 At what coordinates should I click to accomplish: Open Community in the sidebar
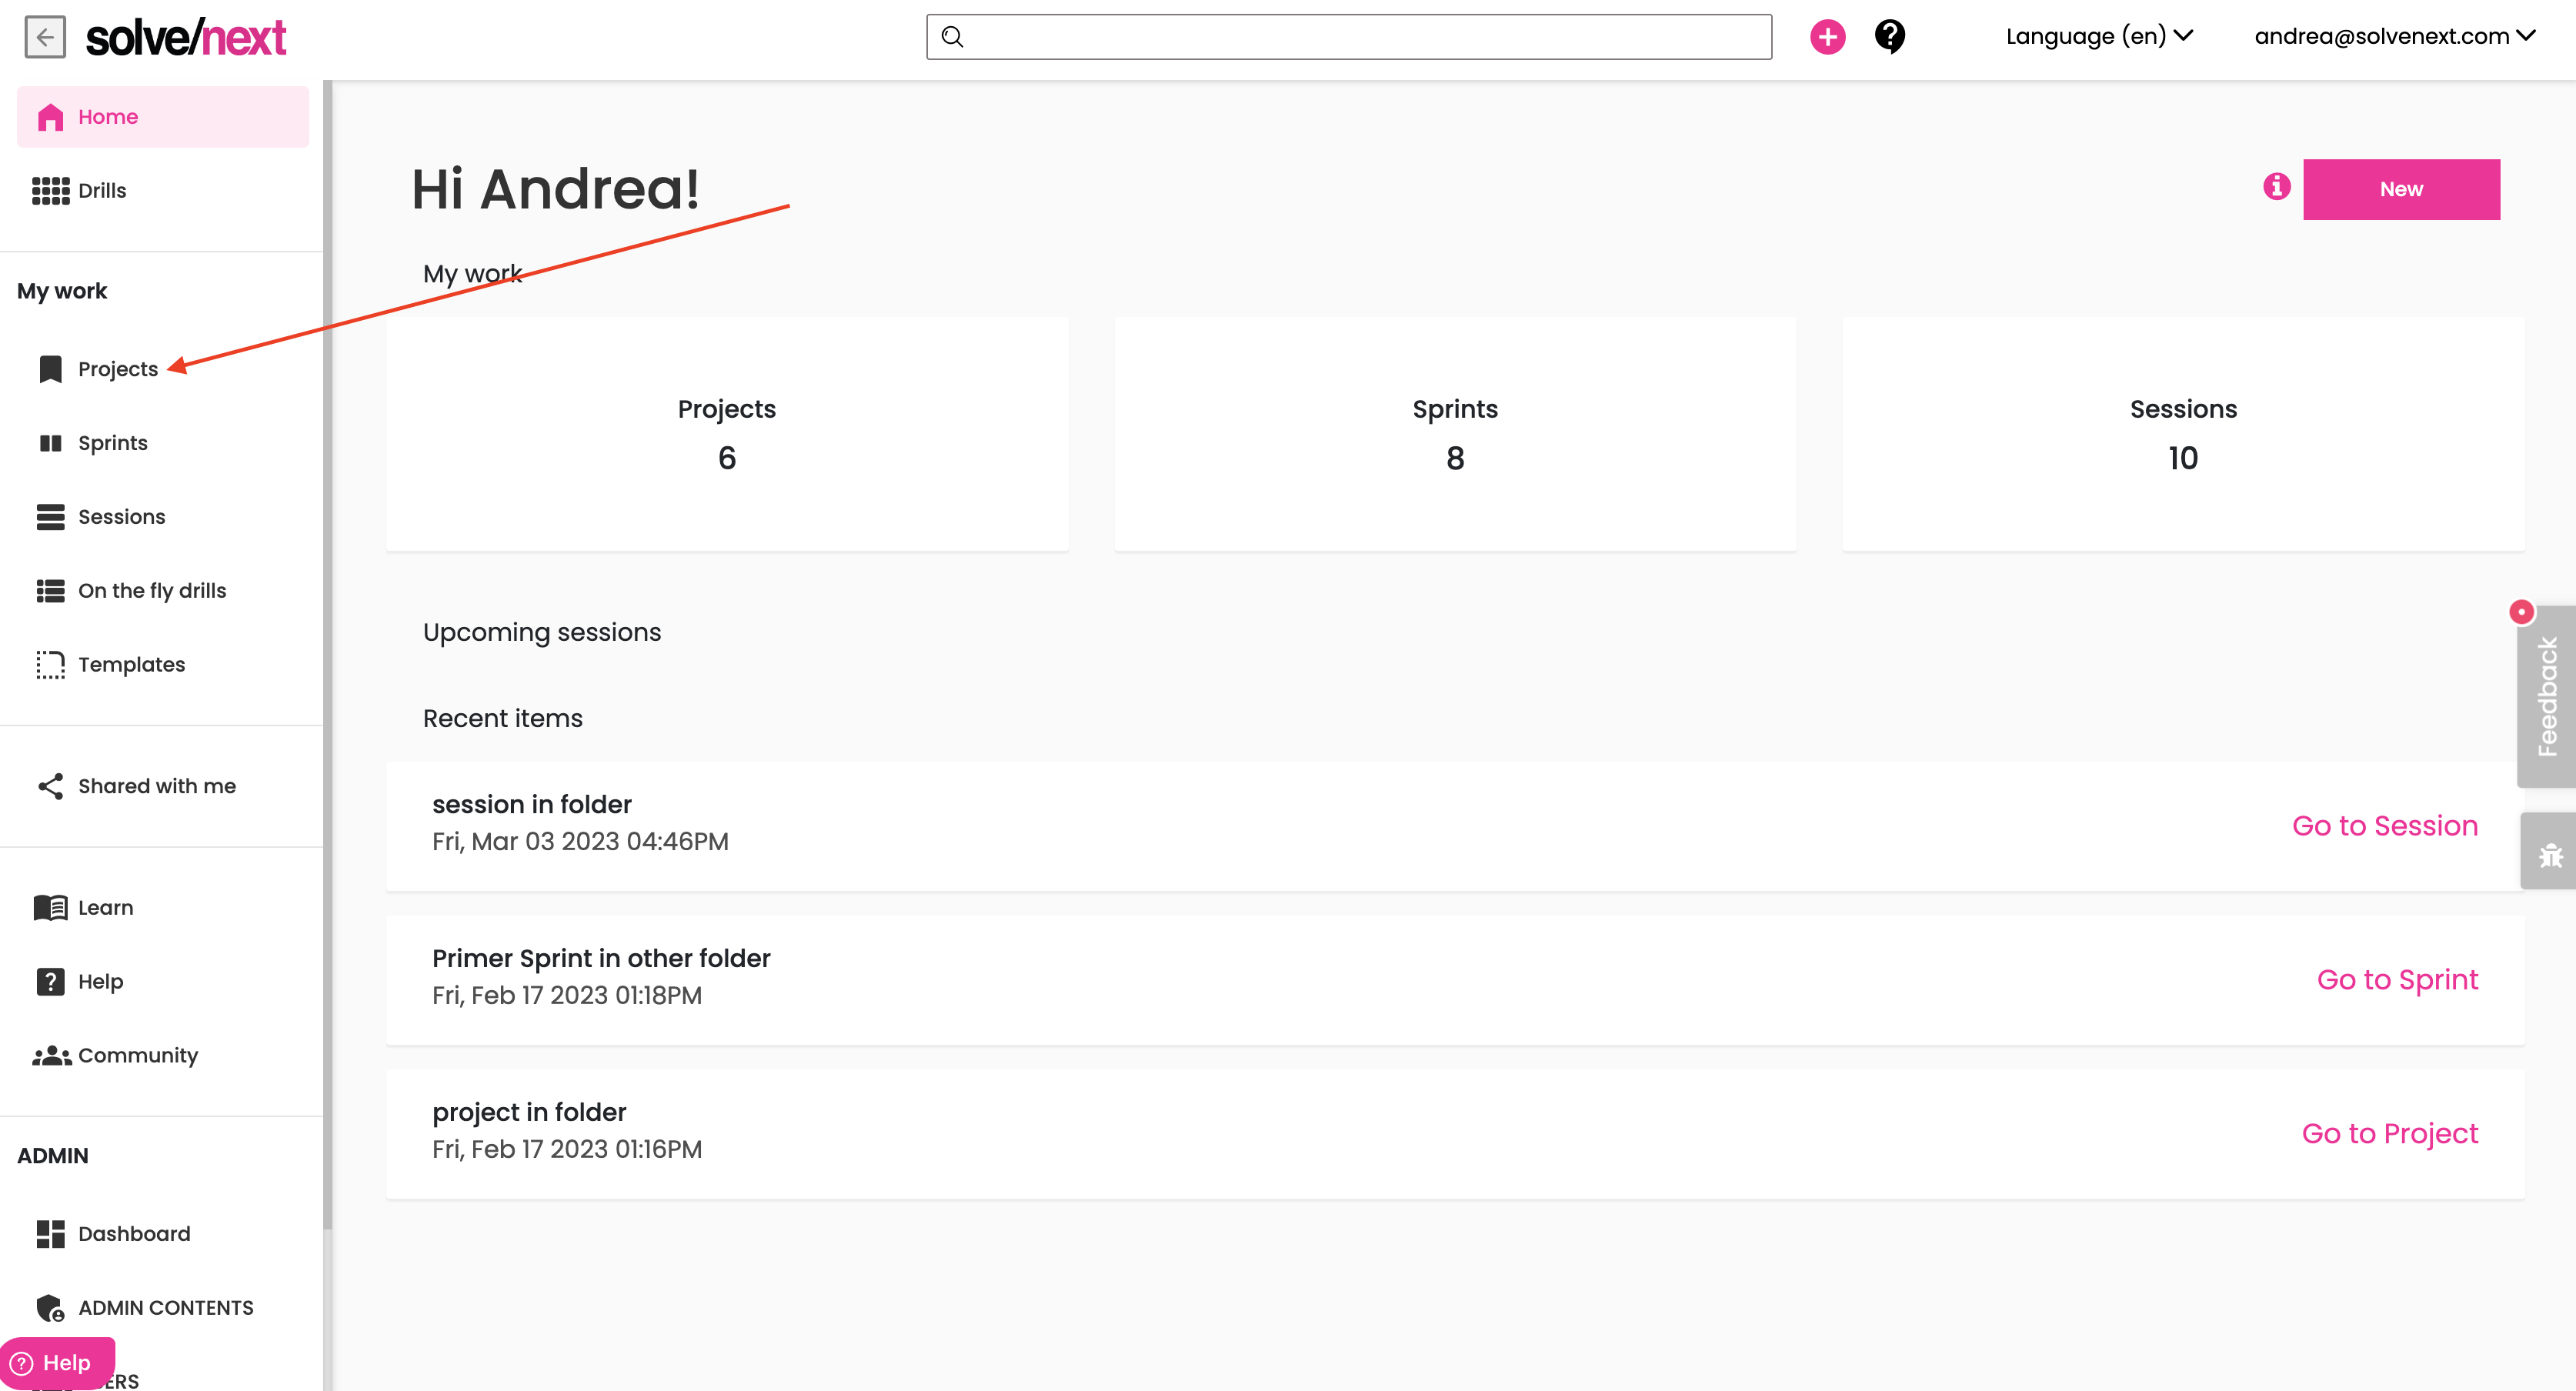137,1055
